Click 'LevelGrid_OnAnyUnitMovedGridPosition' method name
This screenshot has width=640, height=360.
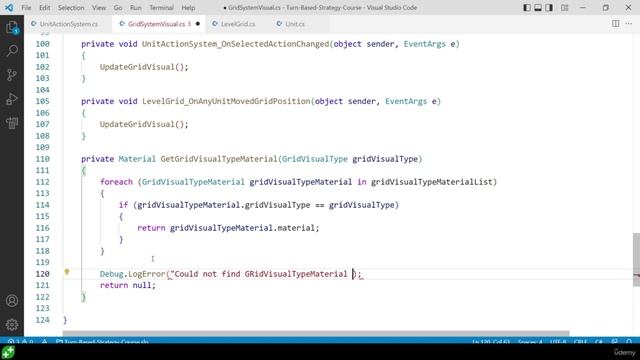226,101
